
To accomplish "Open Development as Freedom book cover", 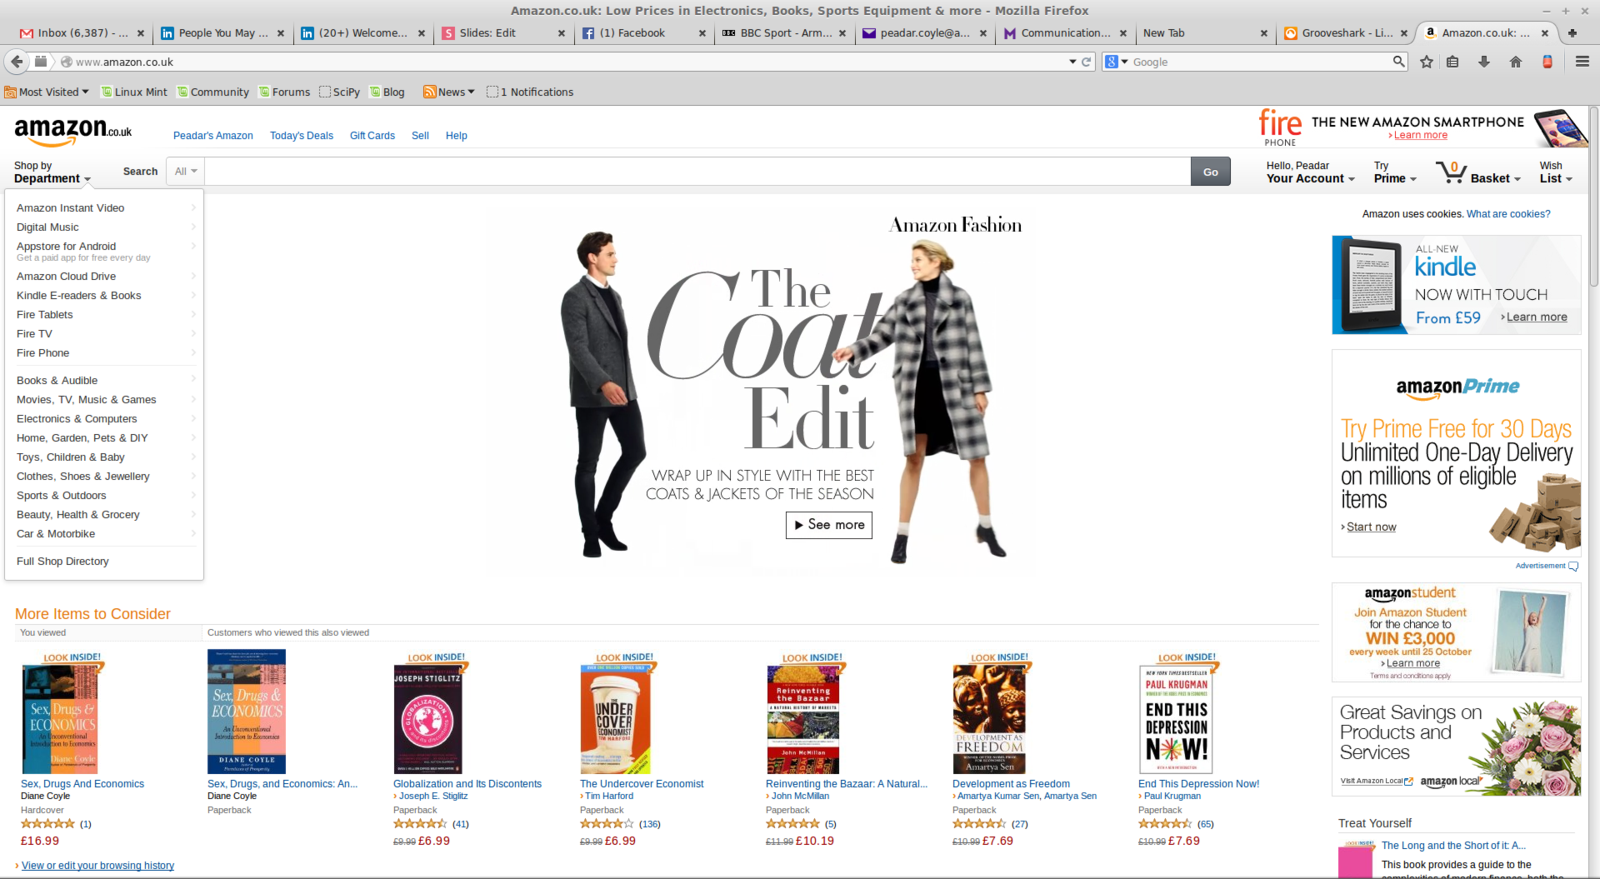I will [x=989, y=720].
